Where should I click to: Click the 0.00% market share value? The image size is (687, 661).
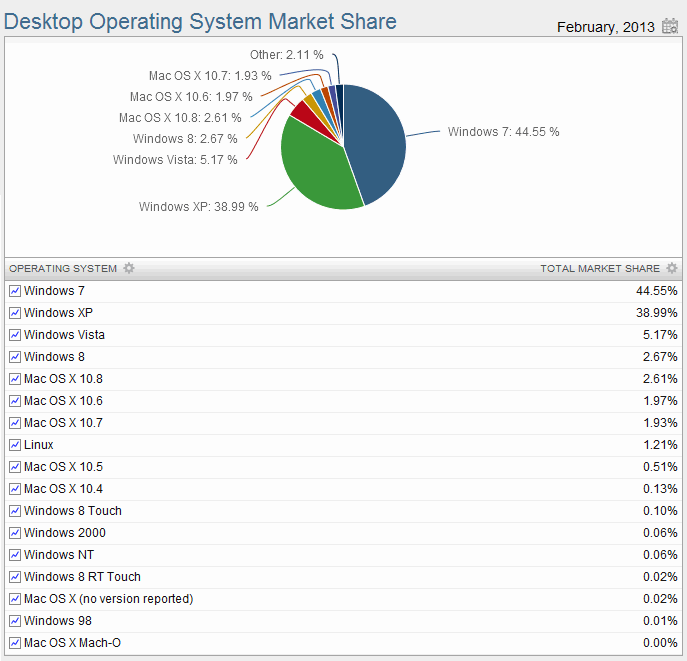660,643
